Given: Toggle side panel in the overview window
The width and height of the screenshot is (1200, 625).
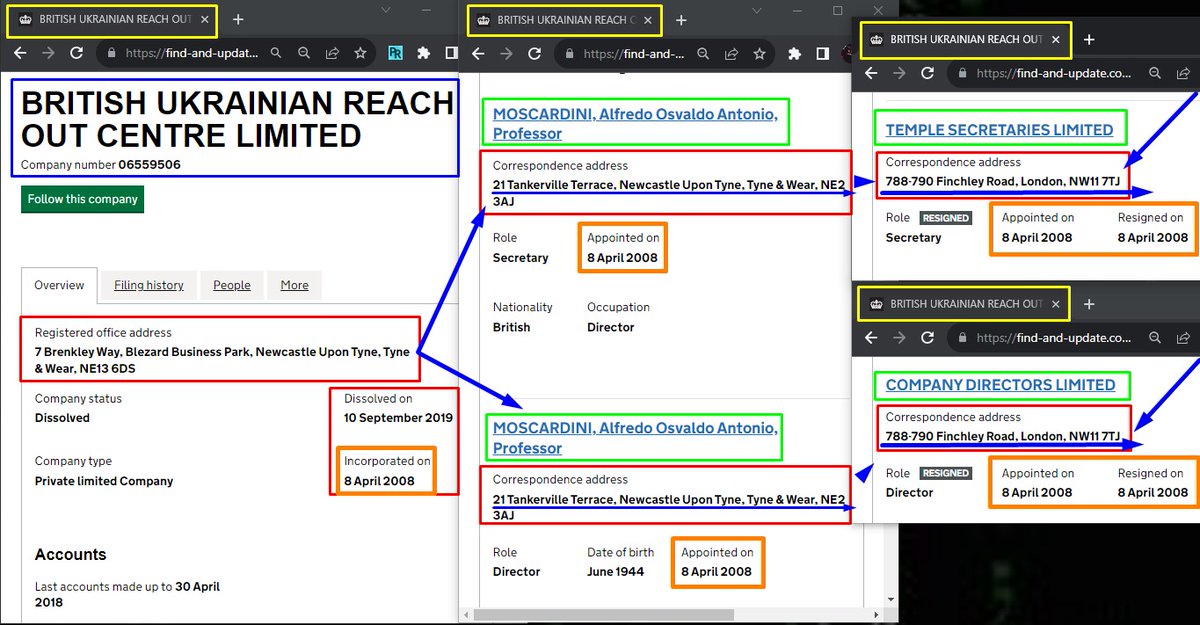Looking at the screenshot, I should [451, 54].
